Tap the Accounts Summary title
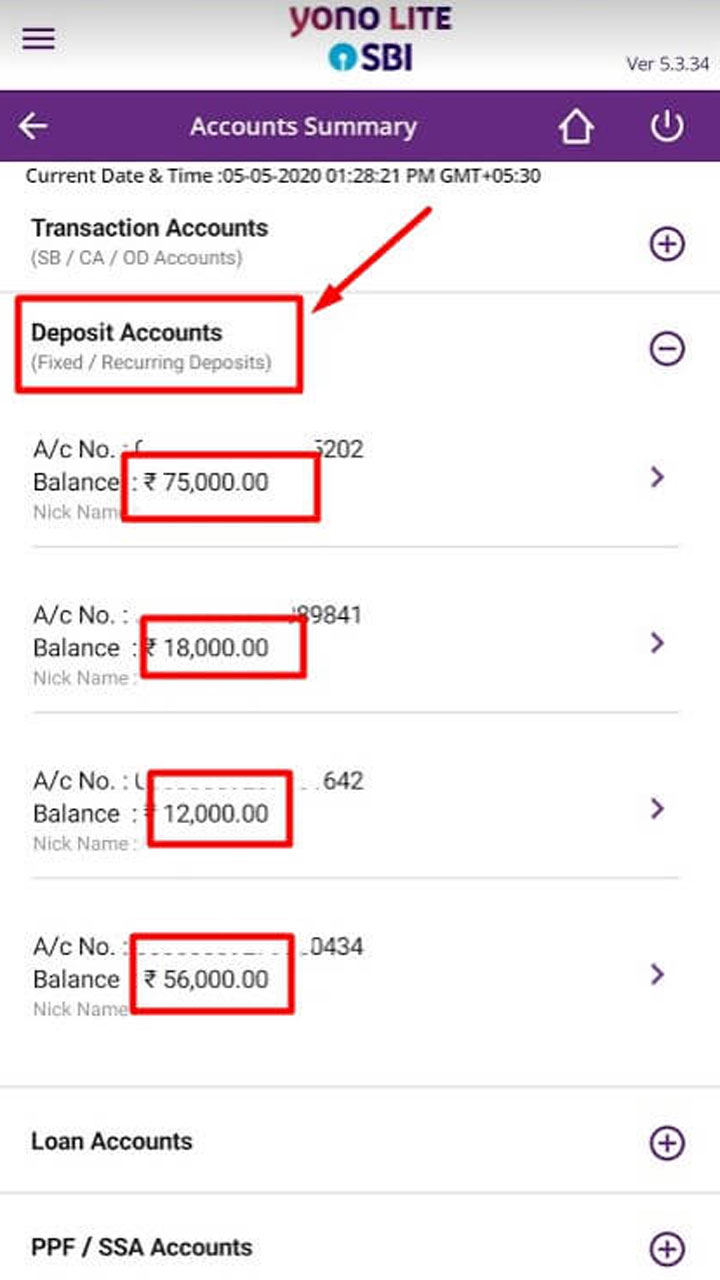Image resolution: width=720 pixels, height=1280 pixels. [x=303, y=127]
